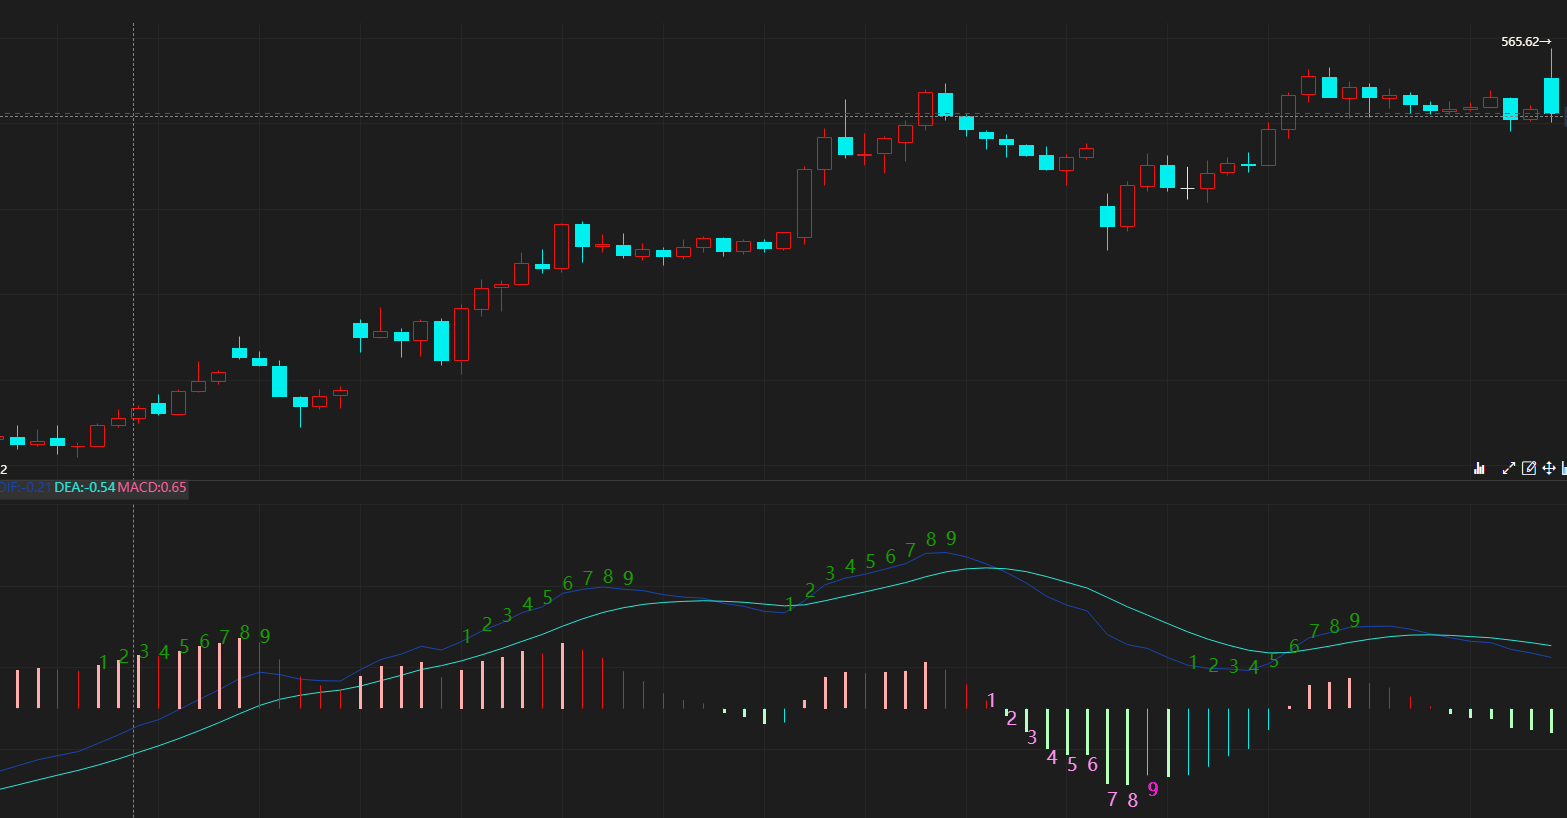Select the DEA:-0.54 indicator label
The image size is (1567, 818).
click(x=84, y=487)
